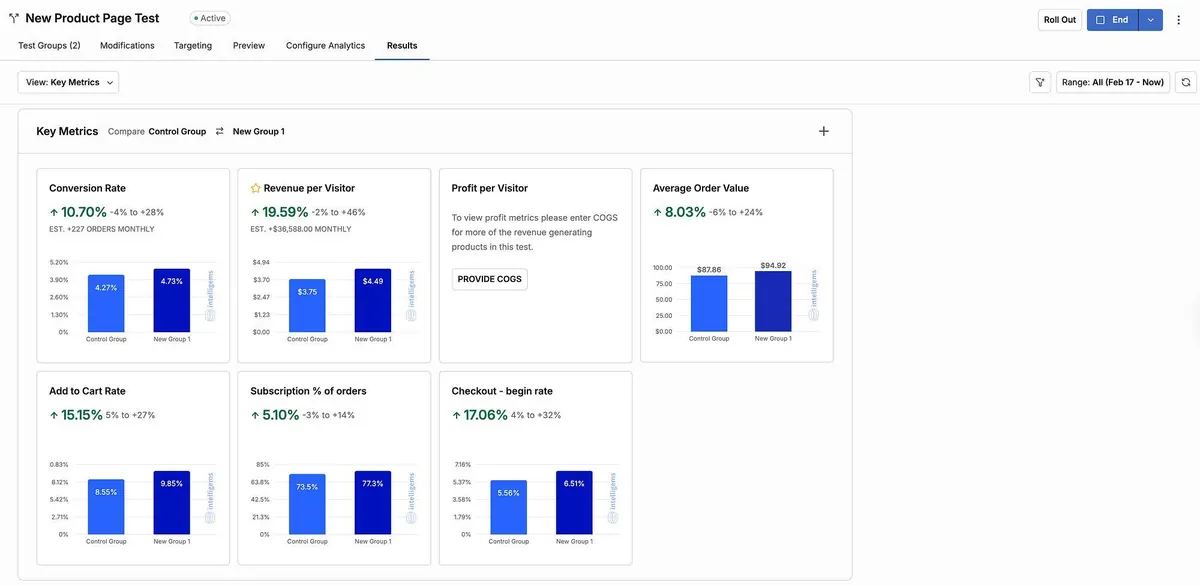
Task: Click the 19.59% revenue lift value
Action: click(x=285, y=212)
